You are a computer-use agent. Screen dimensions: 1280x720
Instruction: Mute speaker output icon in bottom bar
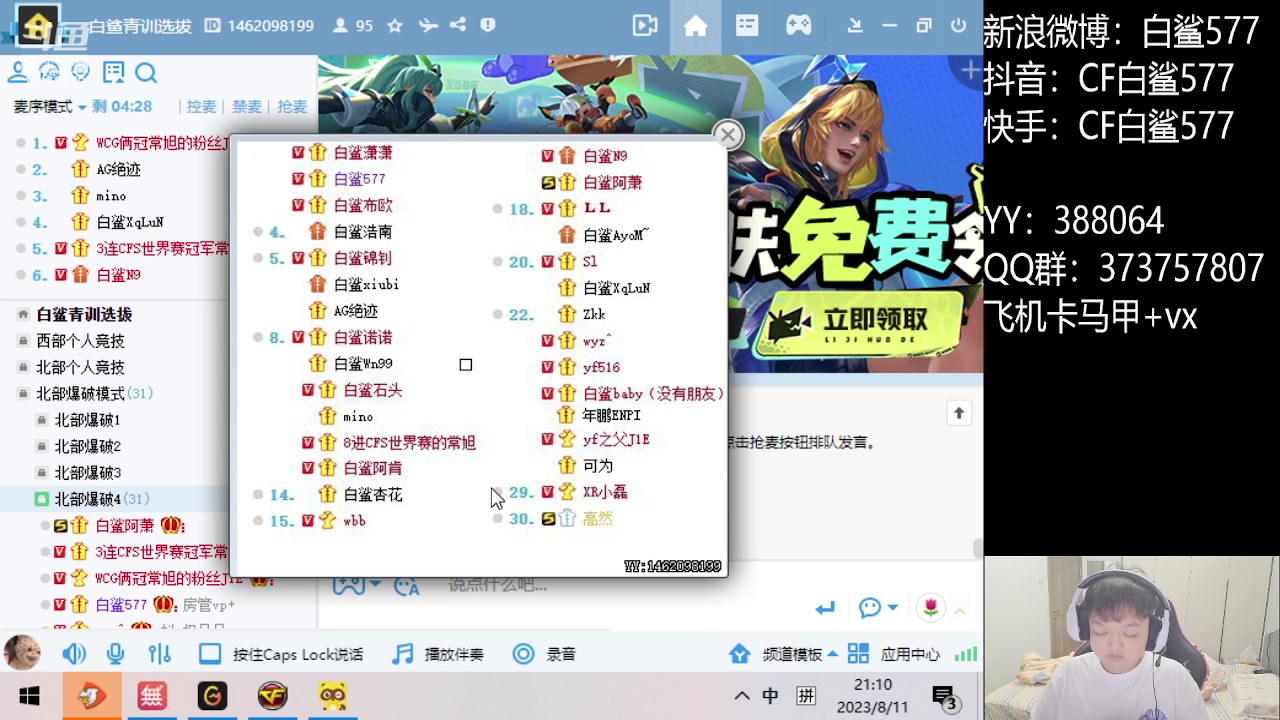pyautogui.click(x=74, y=654)
